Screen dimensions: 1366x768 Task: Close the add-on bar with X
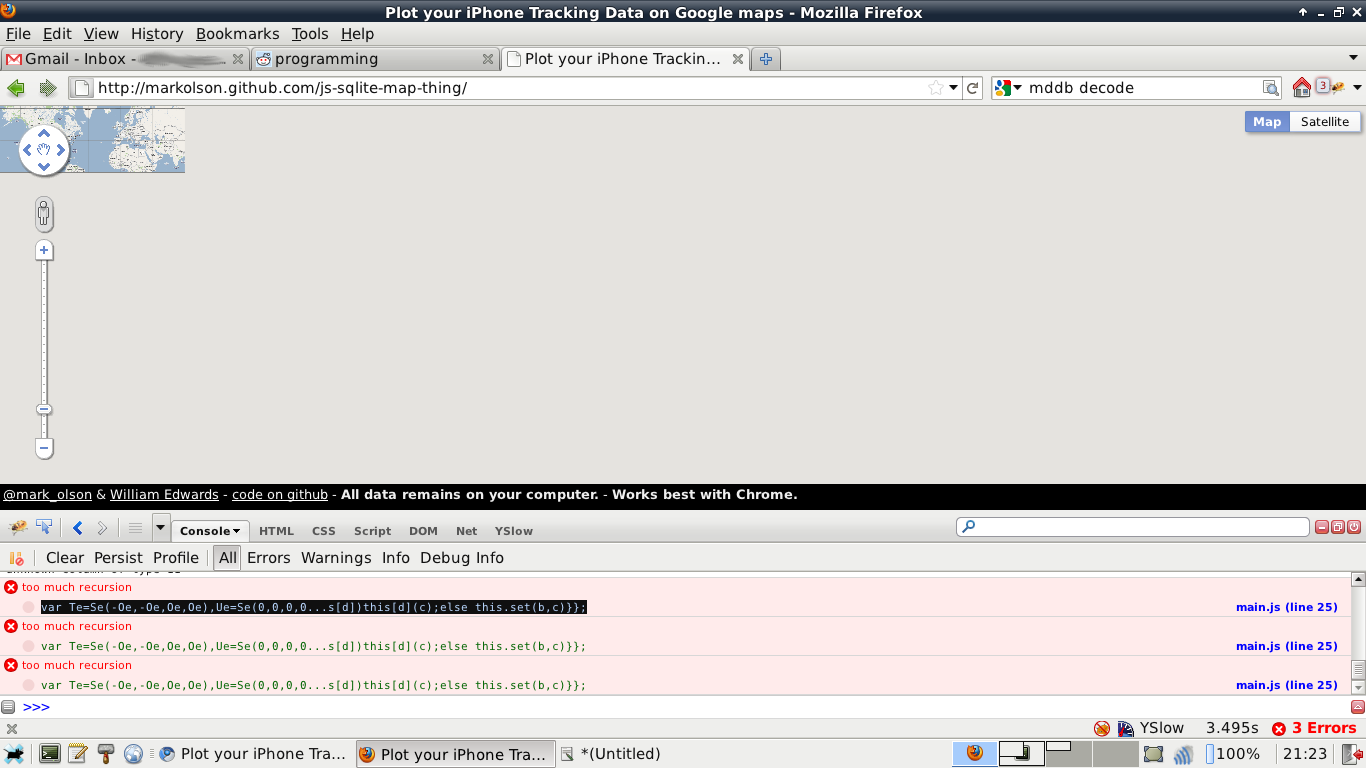coord(12,729)
